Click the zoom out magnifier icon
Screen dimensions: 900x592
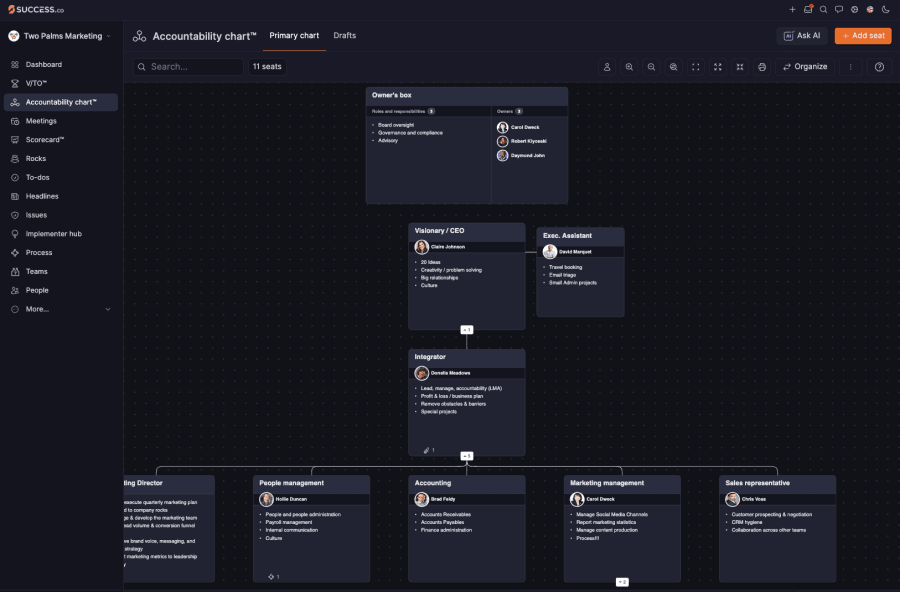(651, 67)
